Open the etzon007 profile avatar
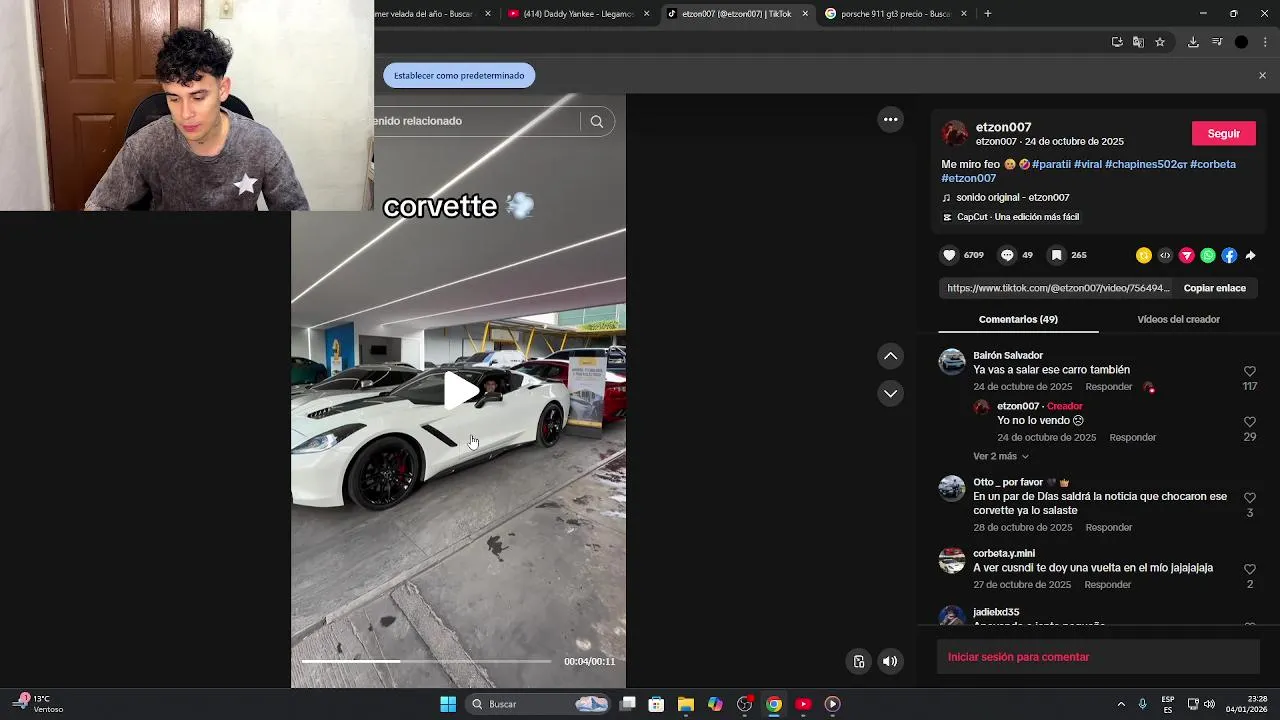Image resolution: width=1280 pixels, height=720 pixels. [x=955, y=133]
